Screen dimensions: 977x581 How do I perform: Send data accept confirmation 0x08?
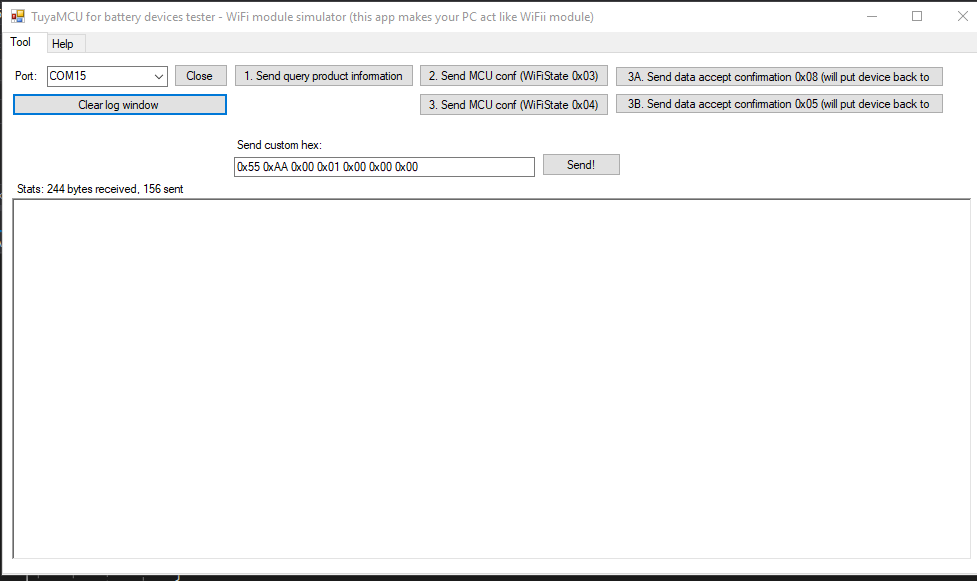pyautogui.click(x=779, y=77)
